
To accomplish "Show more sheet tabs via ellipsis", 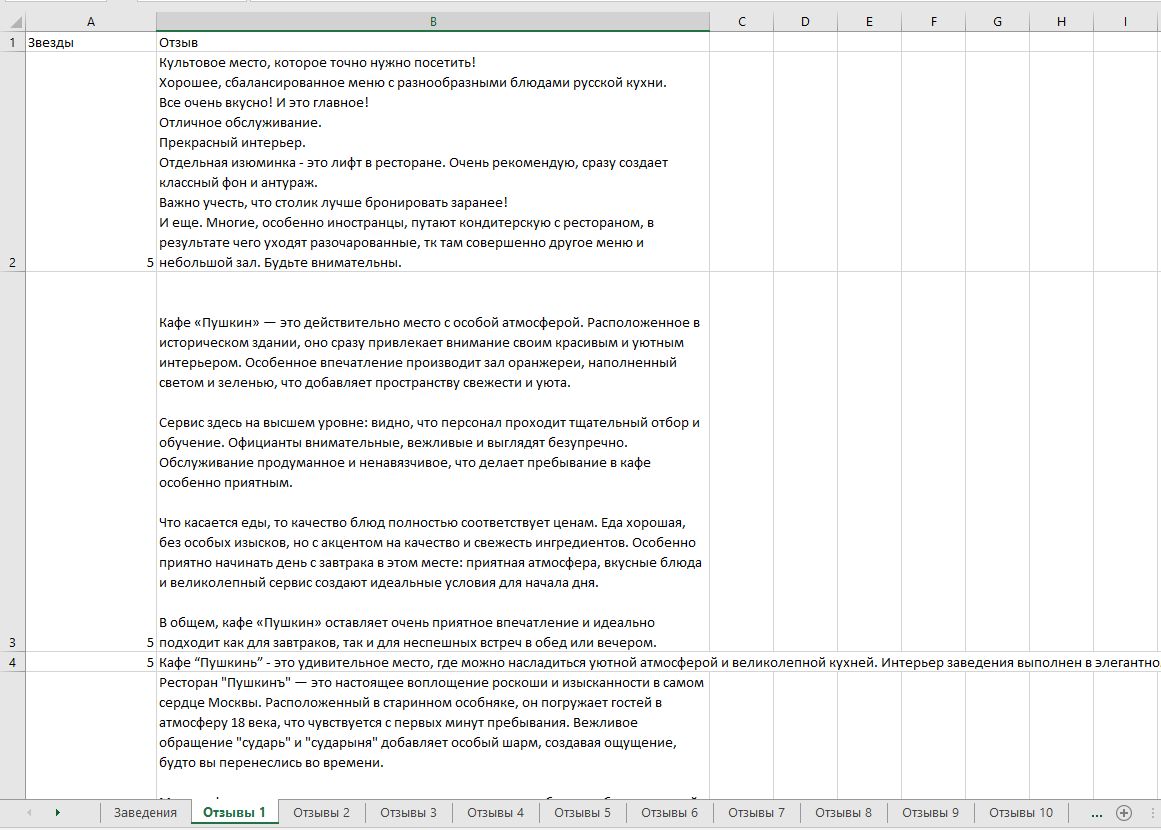I will [x=1097, y=812].
